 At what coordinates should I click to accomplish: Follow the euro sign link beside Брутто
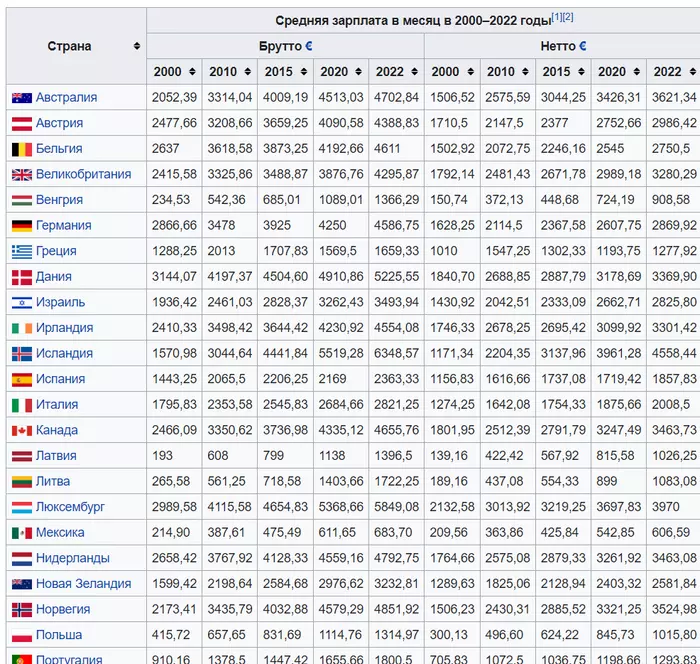click(x=308, y=46)
